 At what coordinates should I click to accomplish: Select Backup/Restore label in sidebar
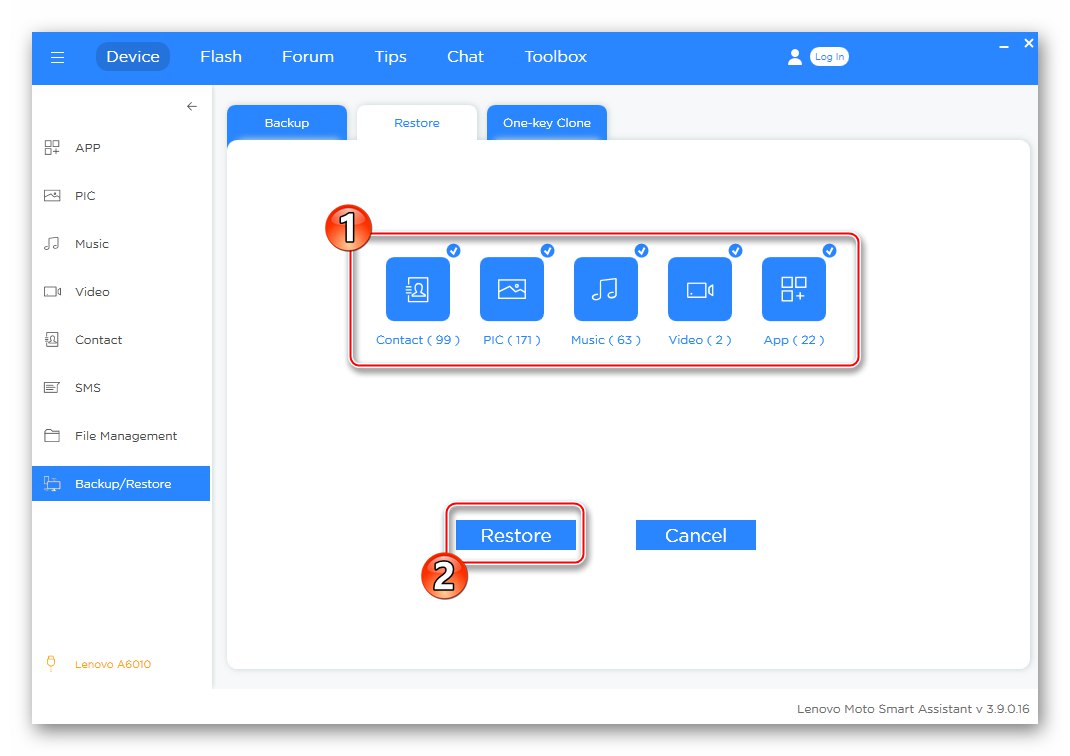(x=124, y=484)
